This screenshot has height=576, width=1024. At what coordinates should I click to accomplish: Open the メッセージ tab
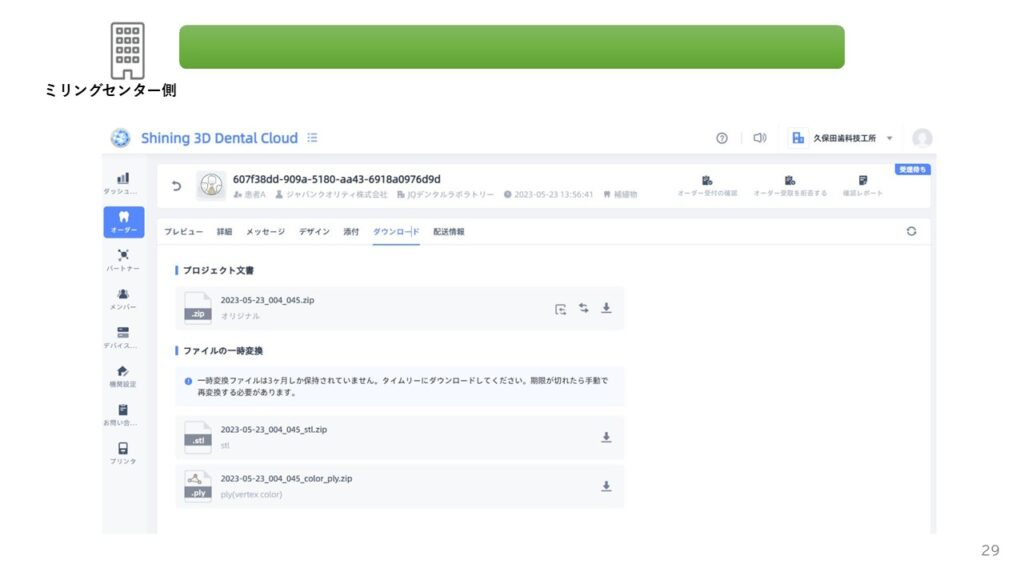[265, 232]
